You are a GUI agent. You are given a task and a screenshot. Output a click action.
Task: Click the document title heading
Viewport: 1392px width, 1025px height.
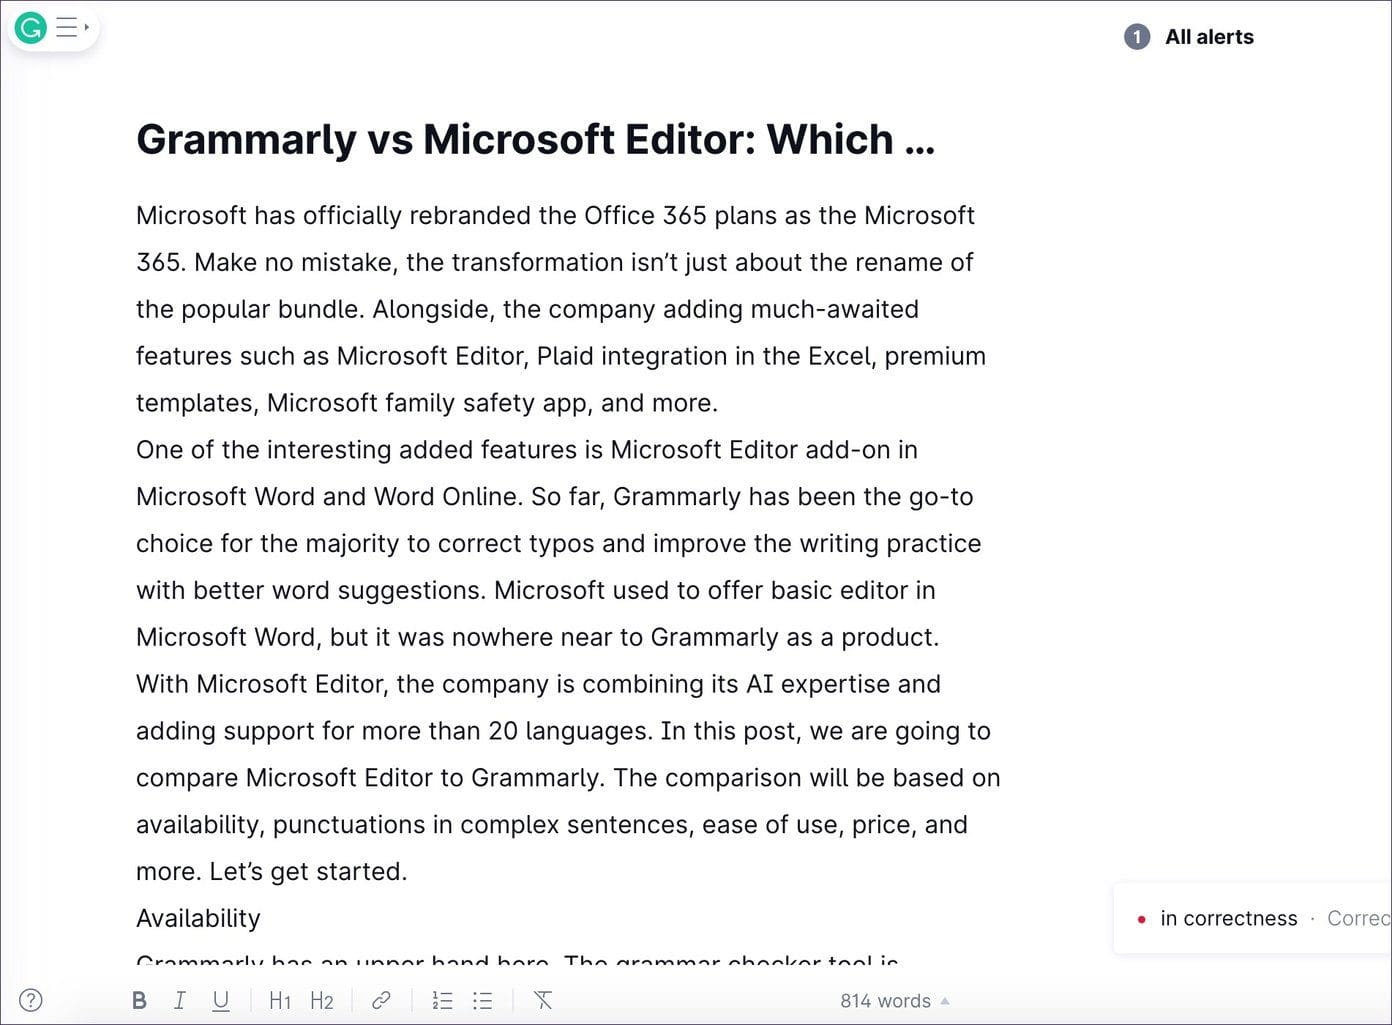coord(536,139)
